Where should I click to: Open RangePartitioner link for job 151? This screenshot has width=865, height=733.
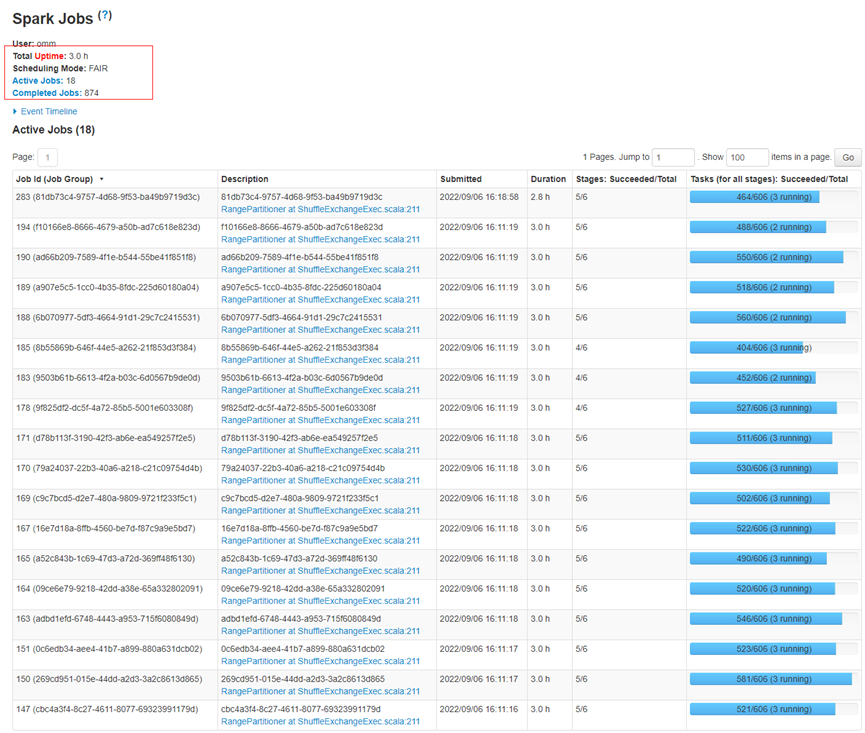(321, 661)
